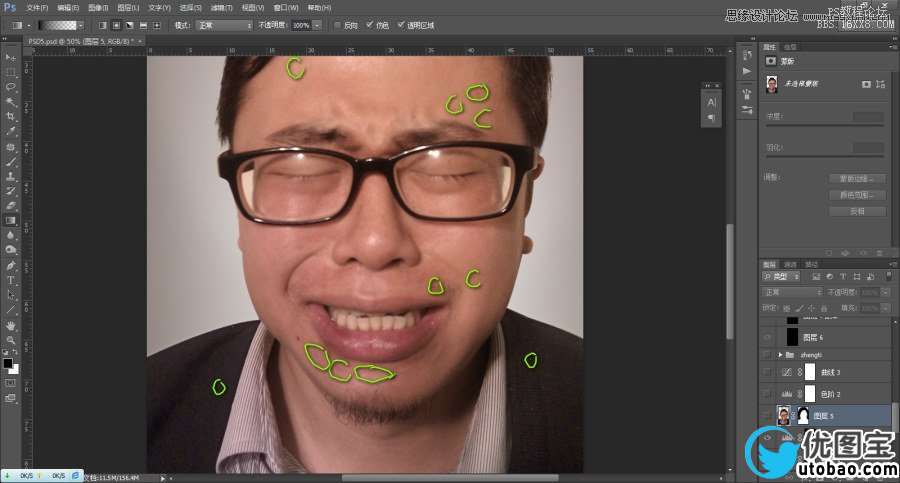Open the layer filter type dropdown
The image size is (900, 483).
click(782, 277)
